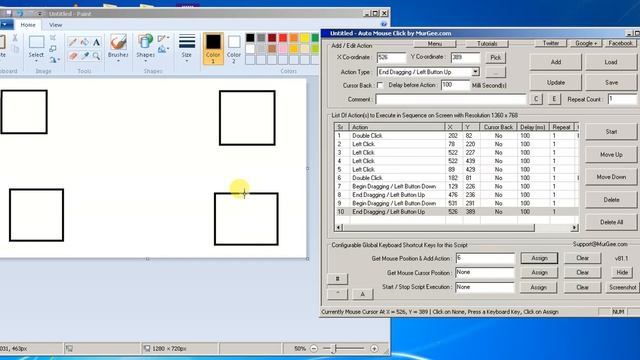Select Color 2 background box
This screenshot has height=360, width=640.
234,49
